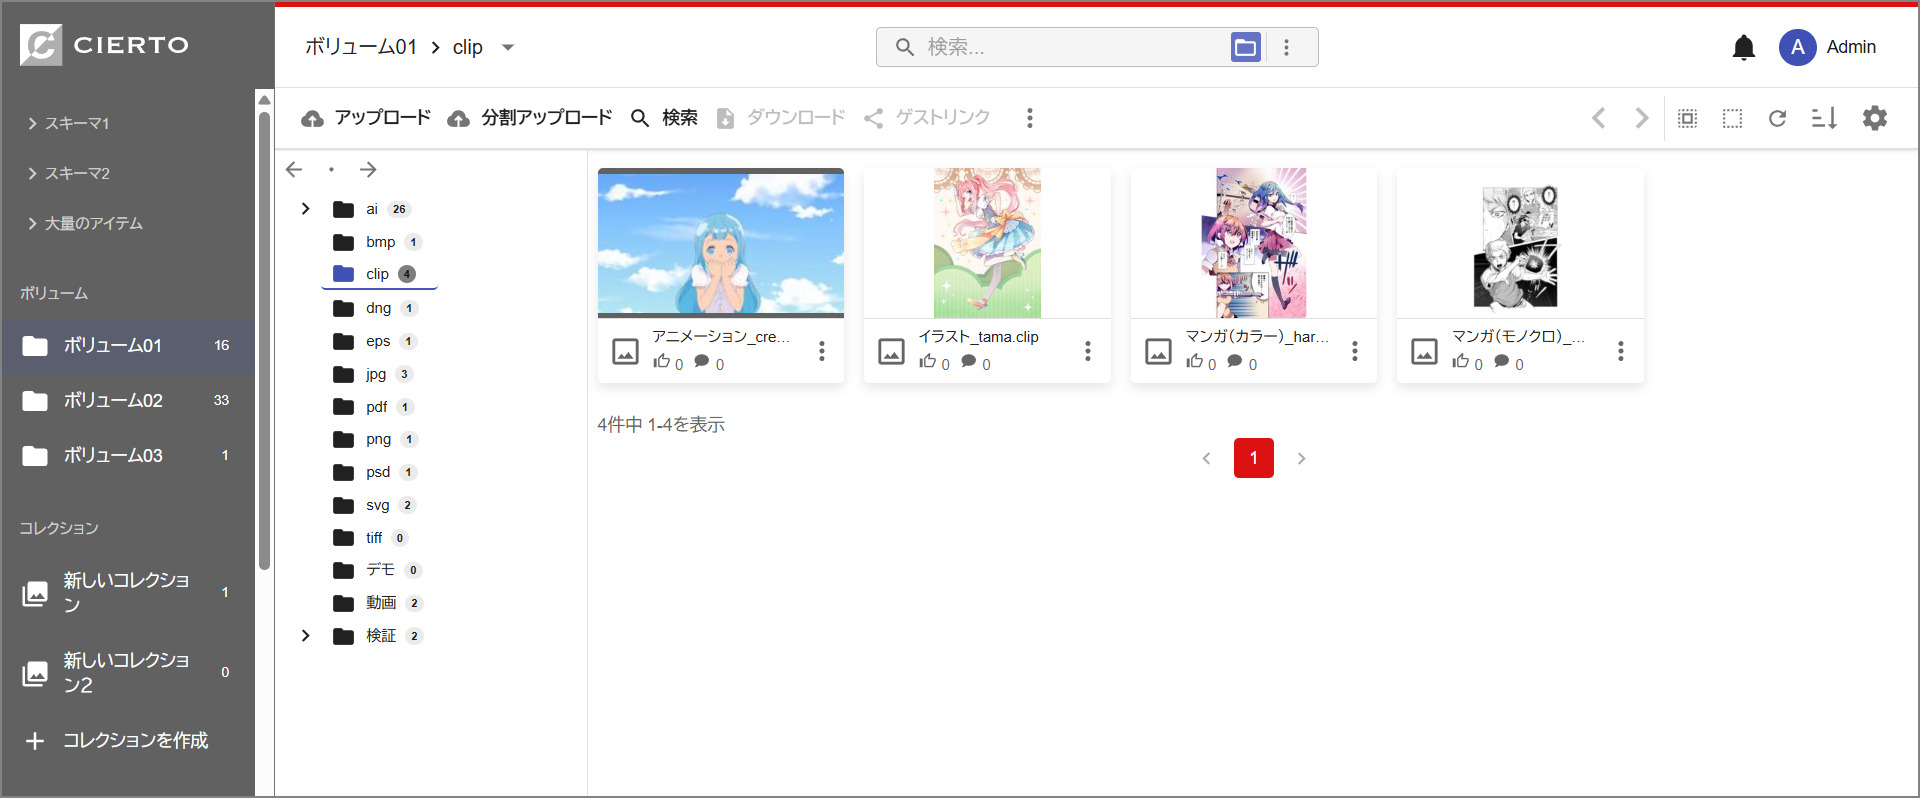The width and height of the screenshot is (1920, 798).
Task: Click the search input field
Action: pos(1074,47)
